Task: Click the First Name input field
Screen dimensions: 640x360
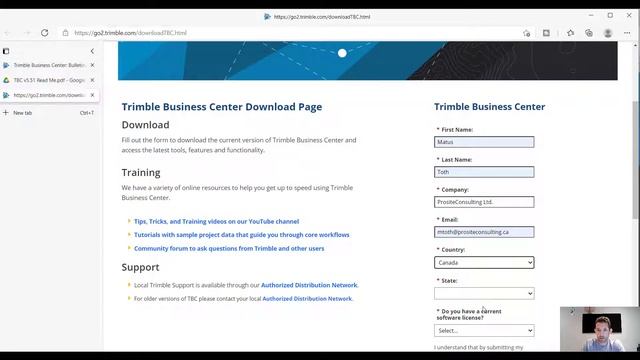Action: [484, 142]
